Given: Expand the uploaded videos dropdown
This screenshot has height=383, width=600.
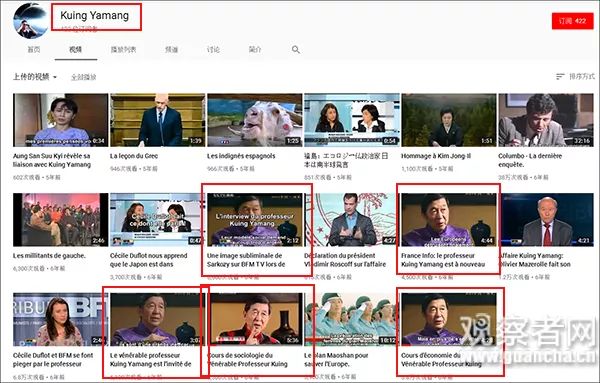Looking at the screenshot, I should pyautogui.click(x=35, y=77).
